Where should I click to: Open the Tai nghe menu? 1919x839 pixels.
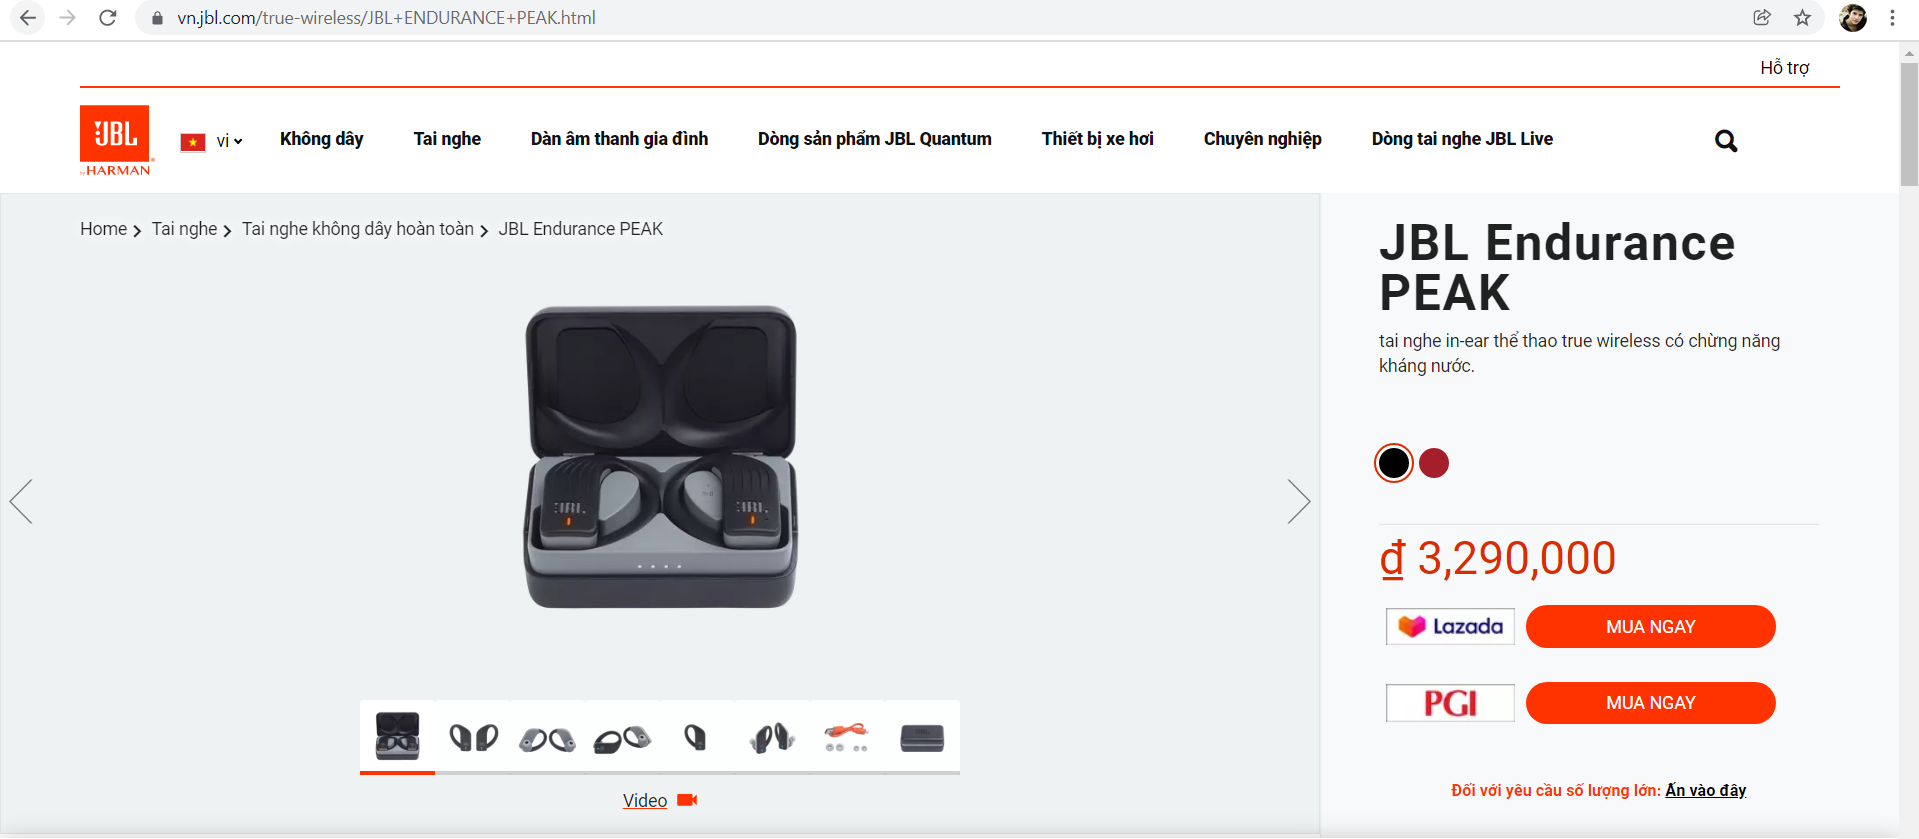tap(447, 139)
